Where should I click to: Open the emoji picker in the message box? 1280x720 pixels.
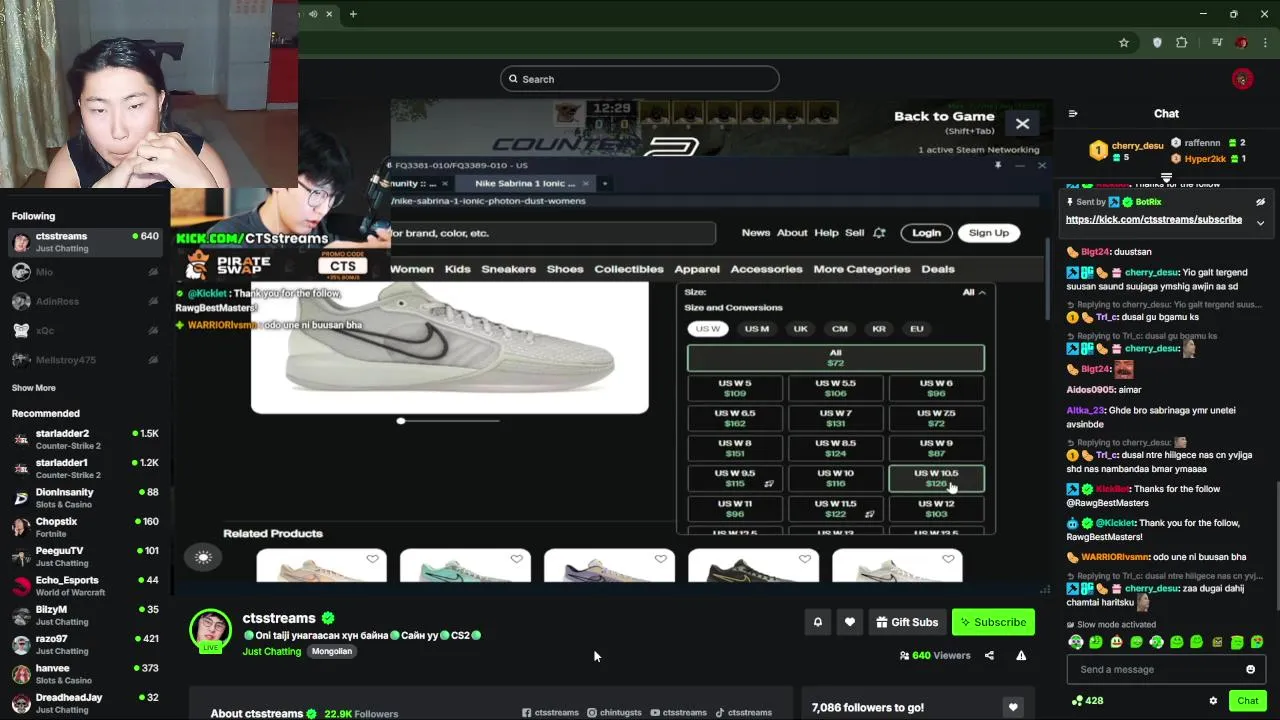(x=1250, y=669)
